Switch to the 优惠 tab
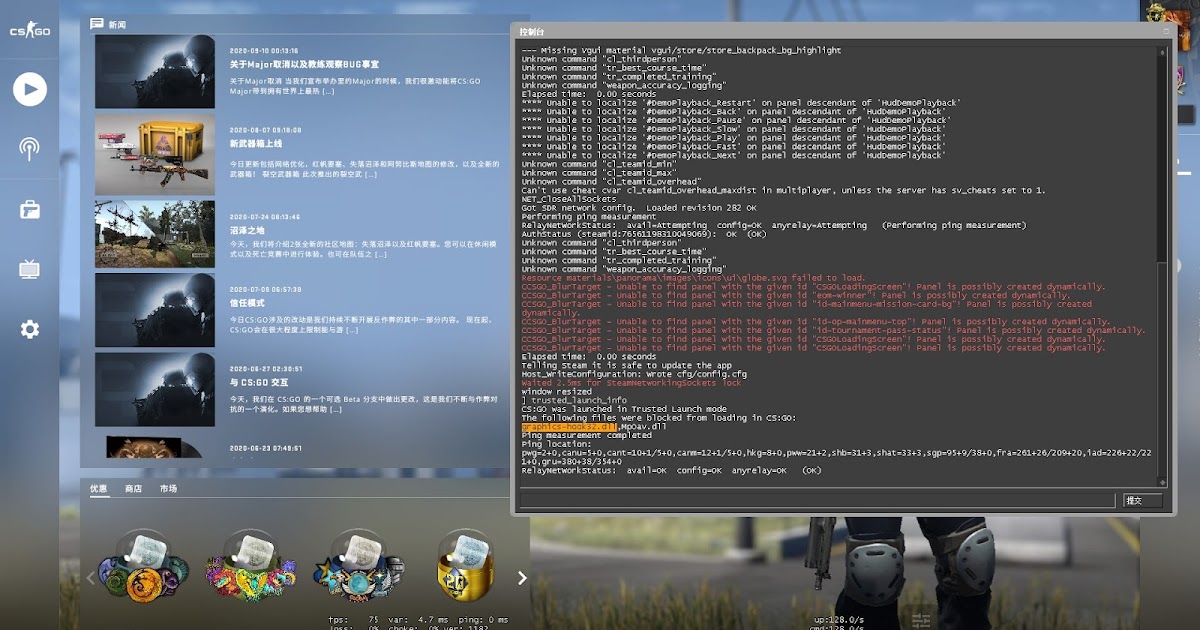This screenshot has width=1200, height=630. coord(98,489)
